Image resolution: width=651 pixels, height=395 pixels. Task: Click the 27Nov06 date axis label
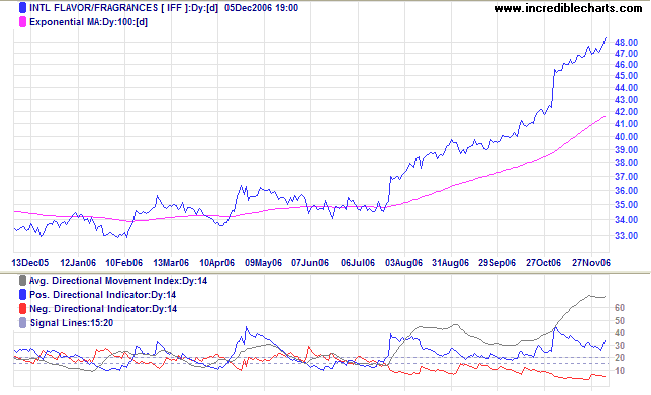[592, 263]
